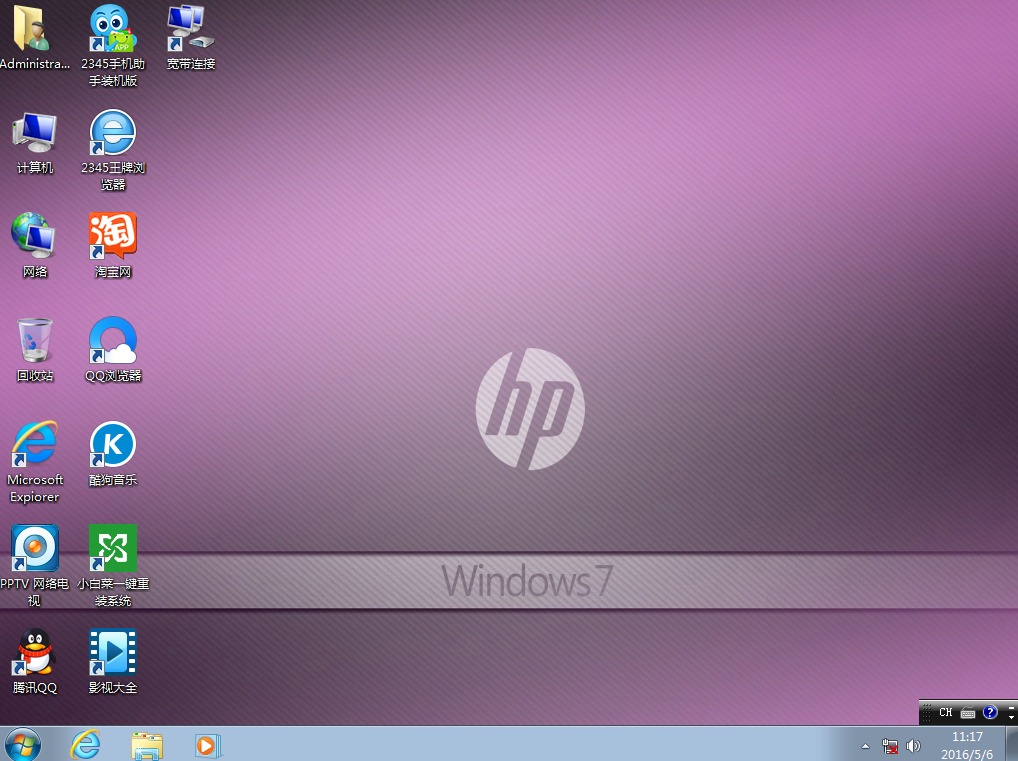Launch QQ浏览器 browser shortcut
This screenshot has height=761, width=1018.
(113, 349)
